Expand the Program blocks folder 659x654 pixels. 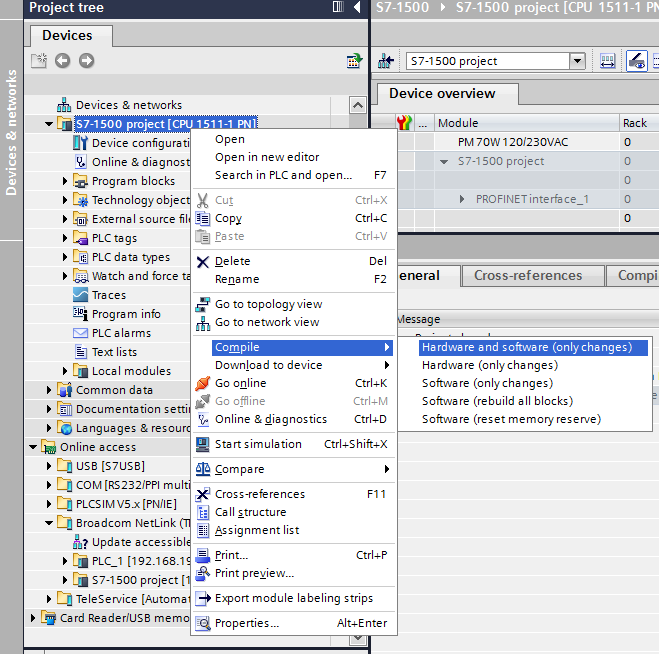click(x=66, y=181)
